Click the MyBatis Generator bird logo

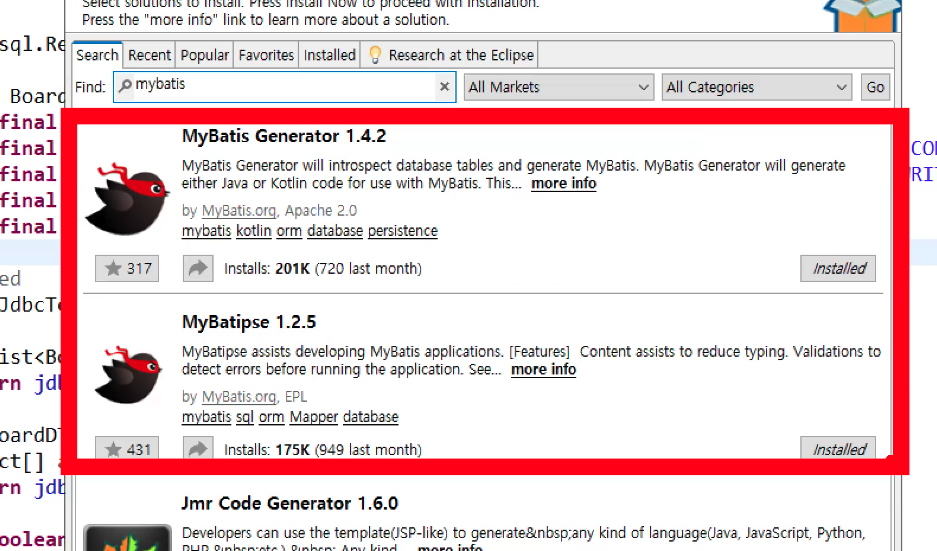(x=127, y=198)
